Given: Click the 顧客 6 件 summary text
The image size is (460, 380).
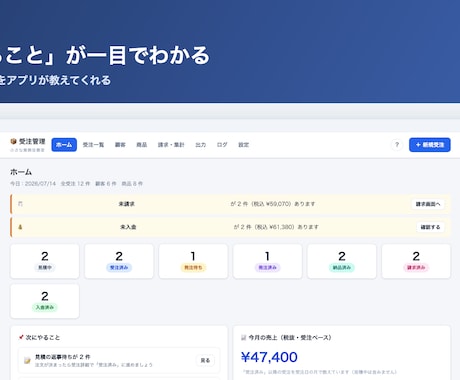Looking at the screenshot, I should coord(106,184).
